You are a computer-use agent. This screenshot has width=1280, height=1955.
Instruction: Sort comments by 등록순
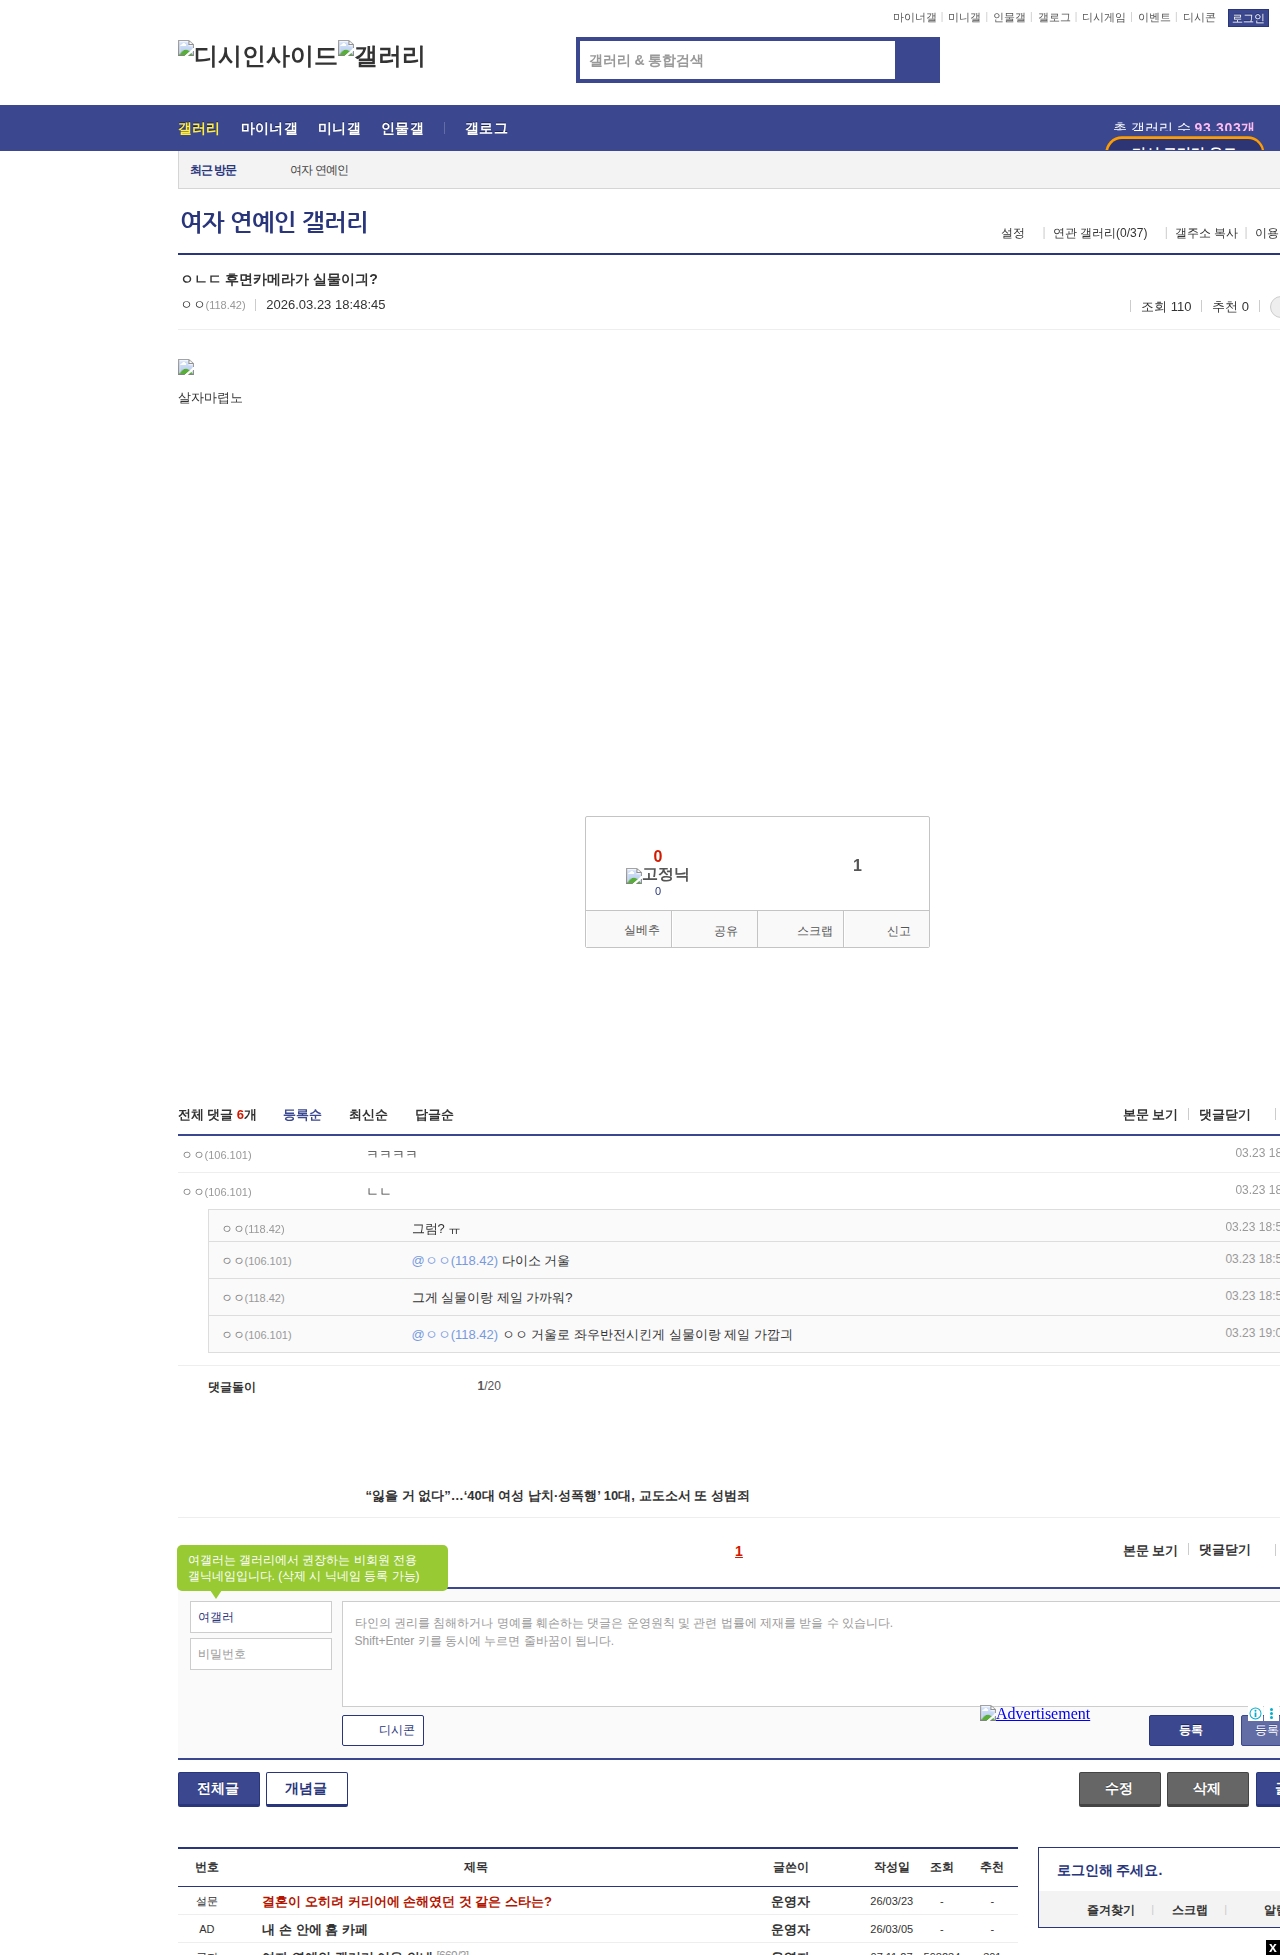[302, 1115]
